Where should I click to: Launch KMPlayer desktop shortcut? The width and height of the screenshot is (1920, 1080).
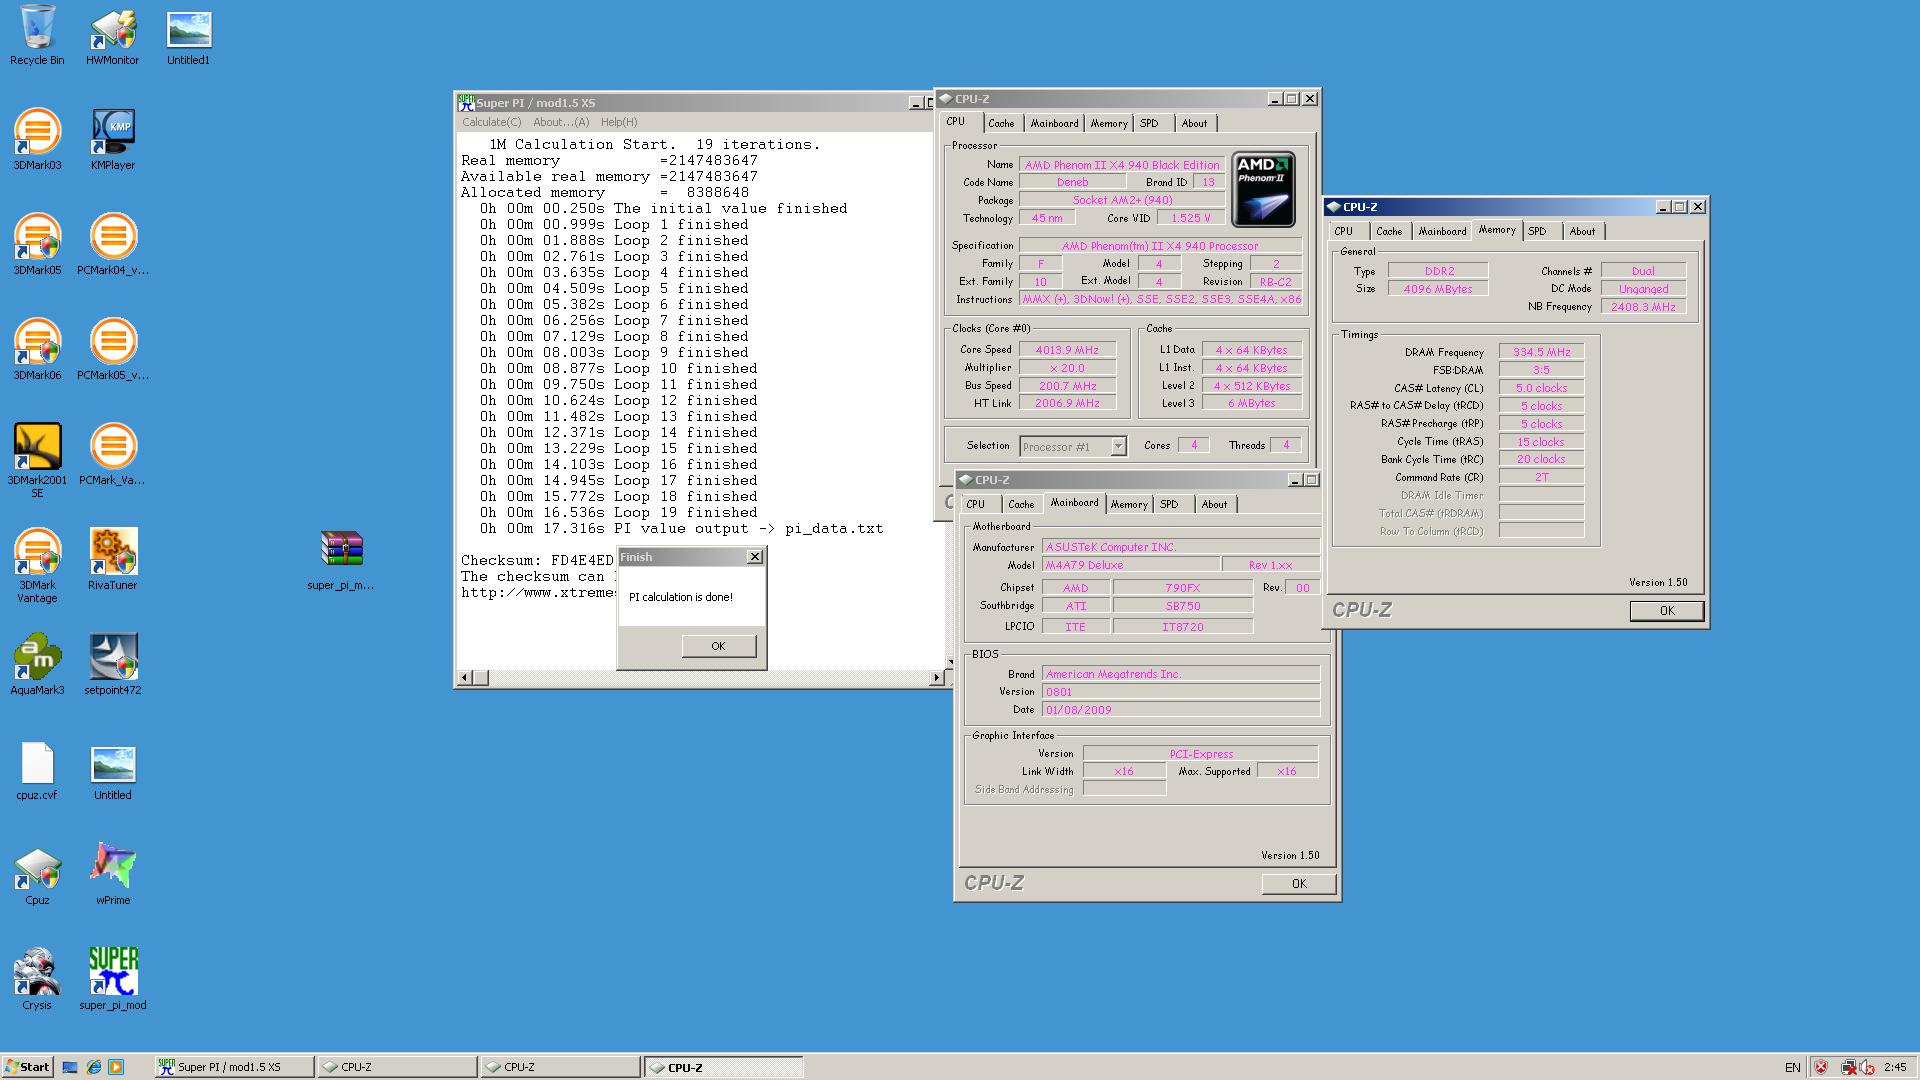pyautogui.click(x=112, y=139)
